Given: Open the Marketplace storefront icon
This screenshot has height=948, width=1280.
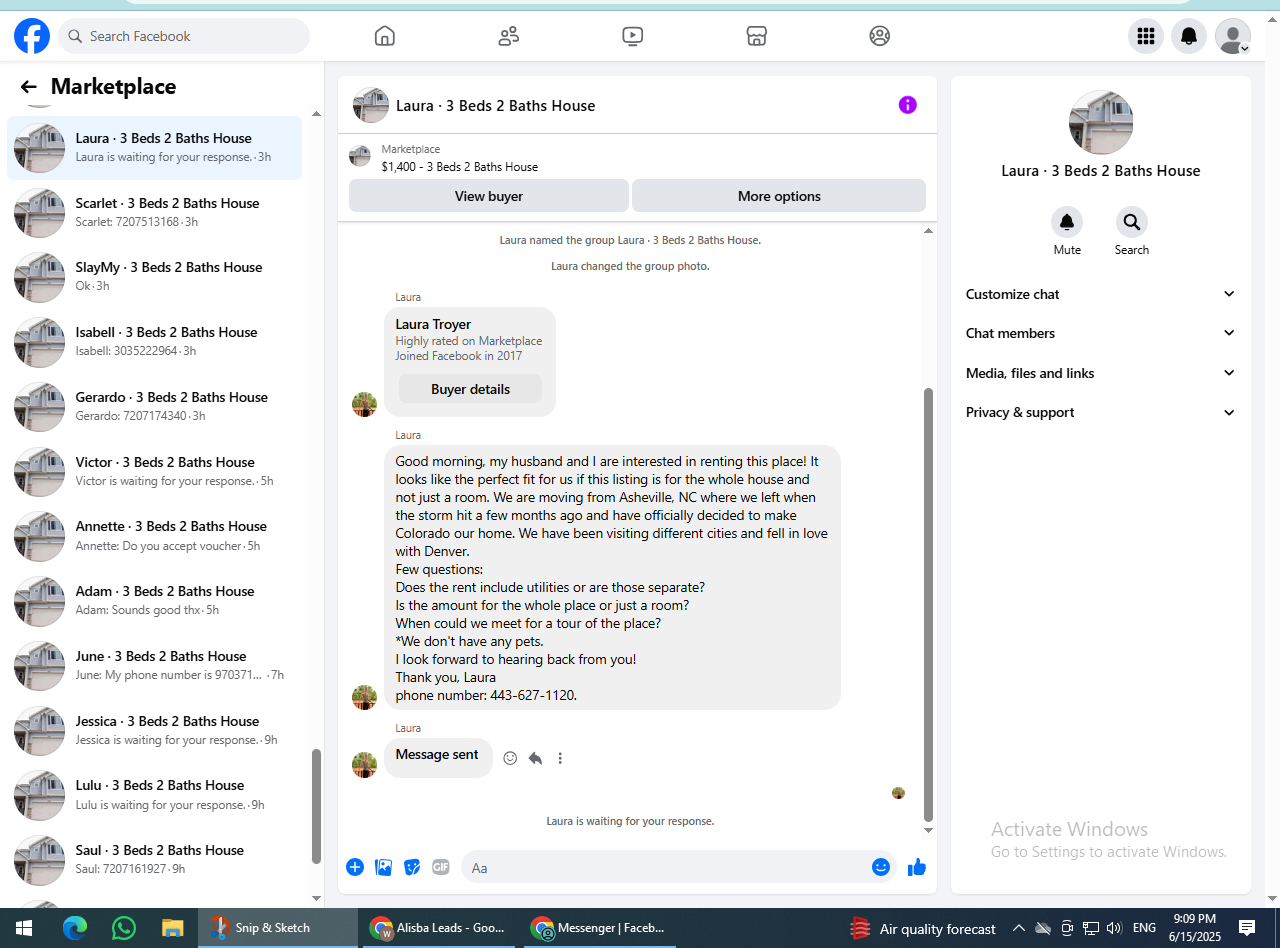Looking at the screenshot, I should coord(756,36).
